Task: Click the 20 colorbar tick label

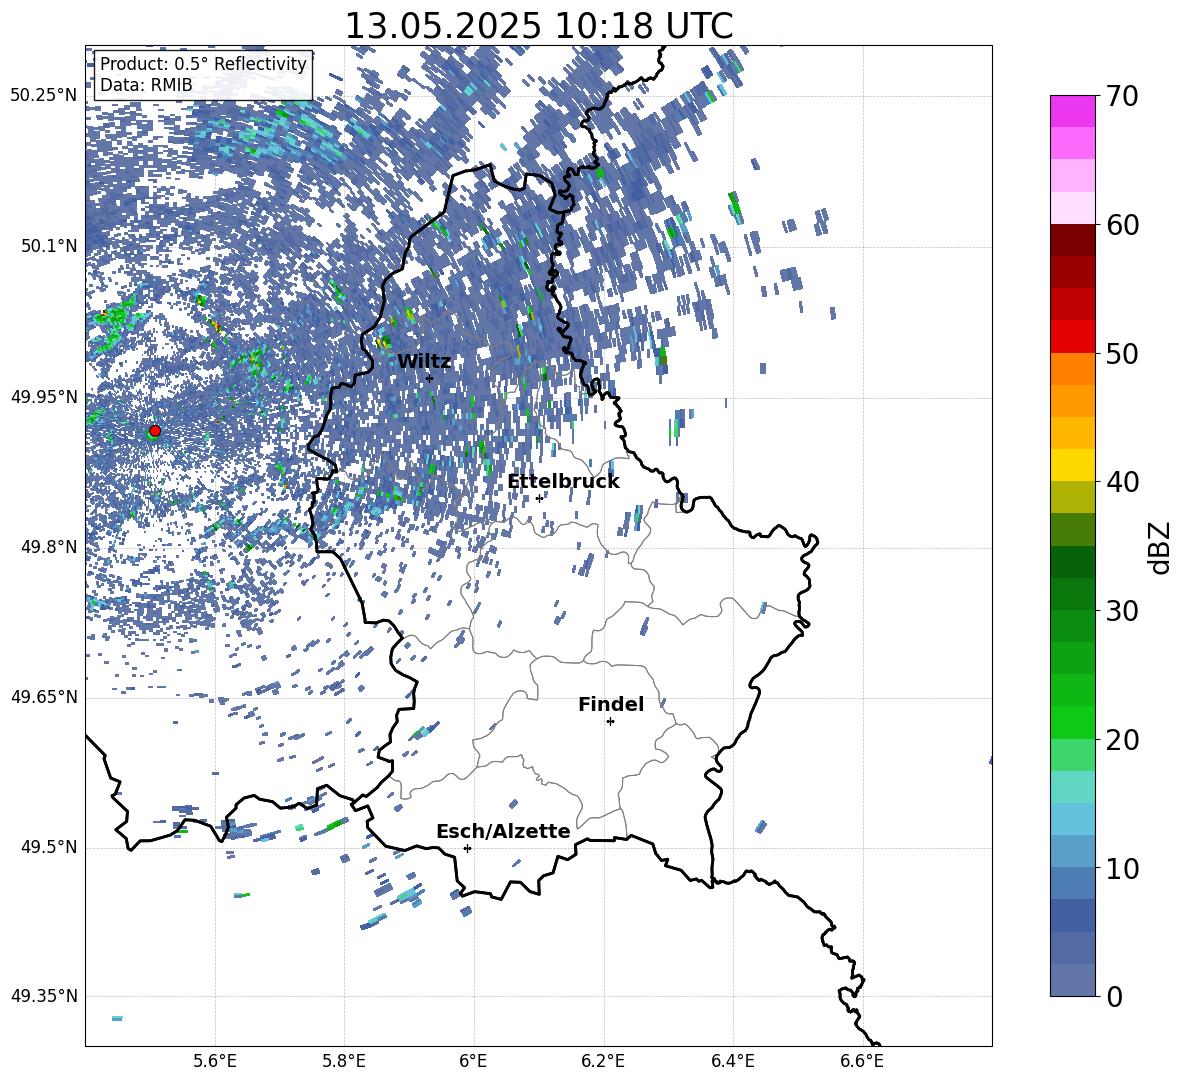Action: [1122, 740]
